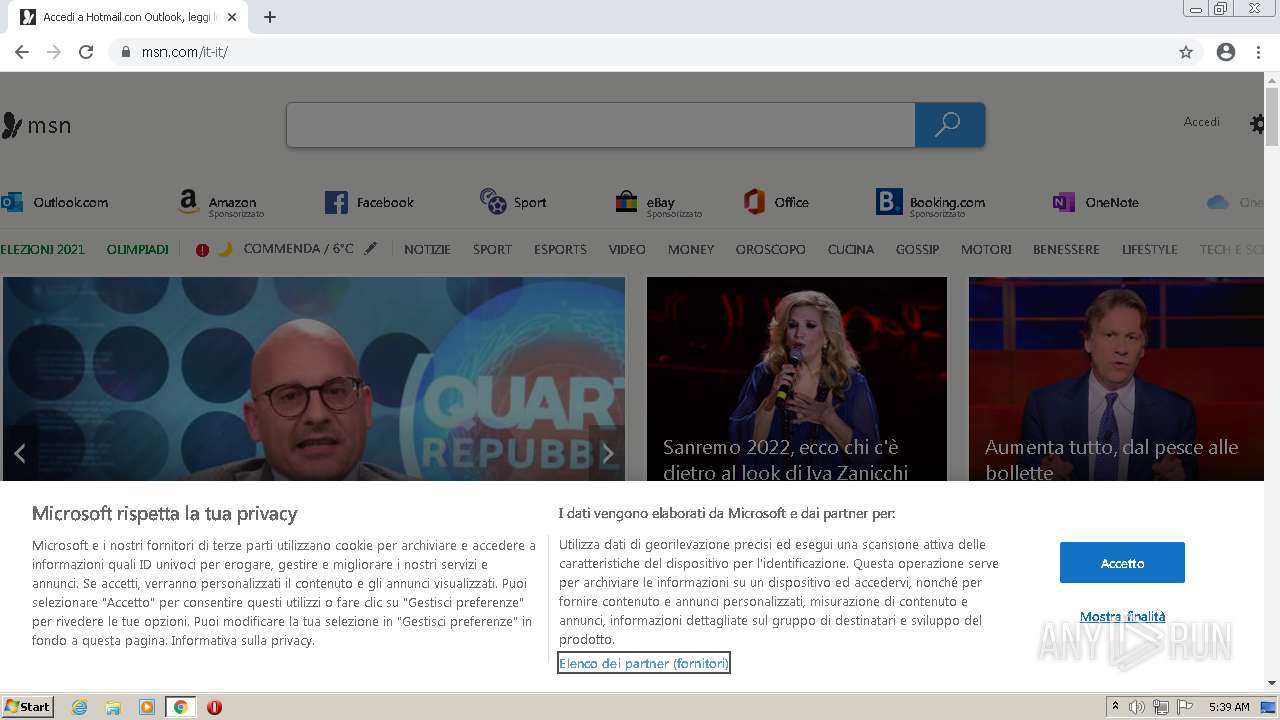Click Accedi to sign in

pos(1201,122)
